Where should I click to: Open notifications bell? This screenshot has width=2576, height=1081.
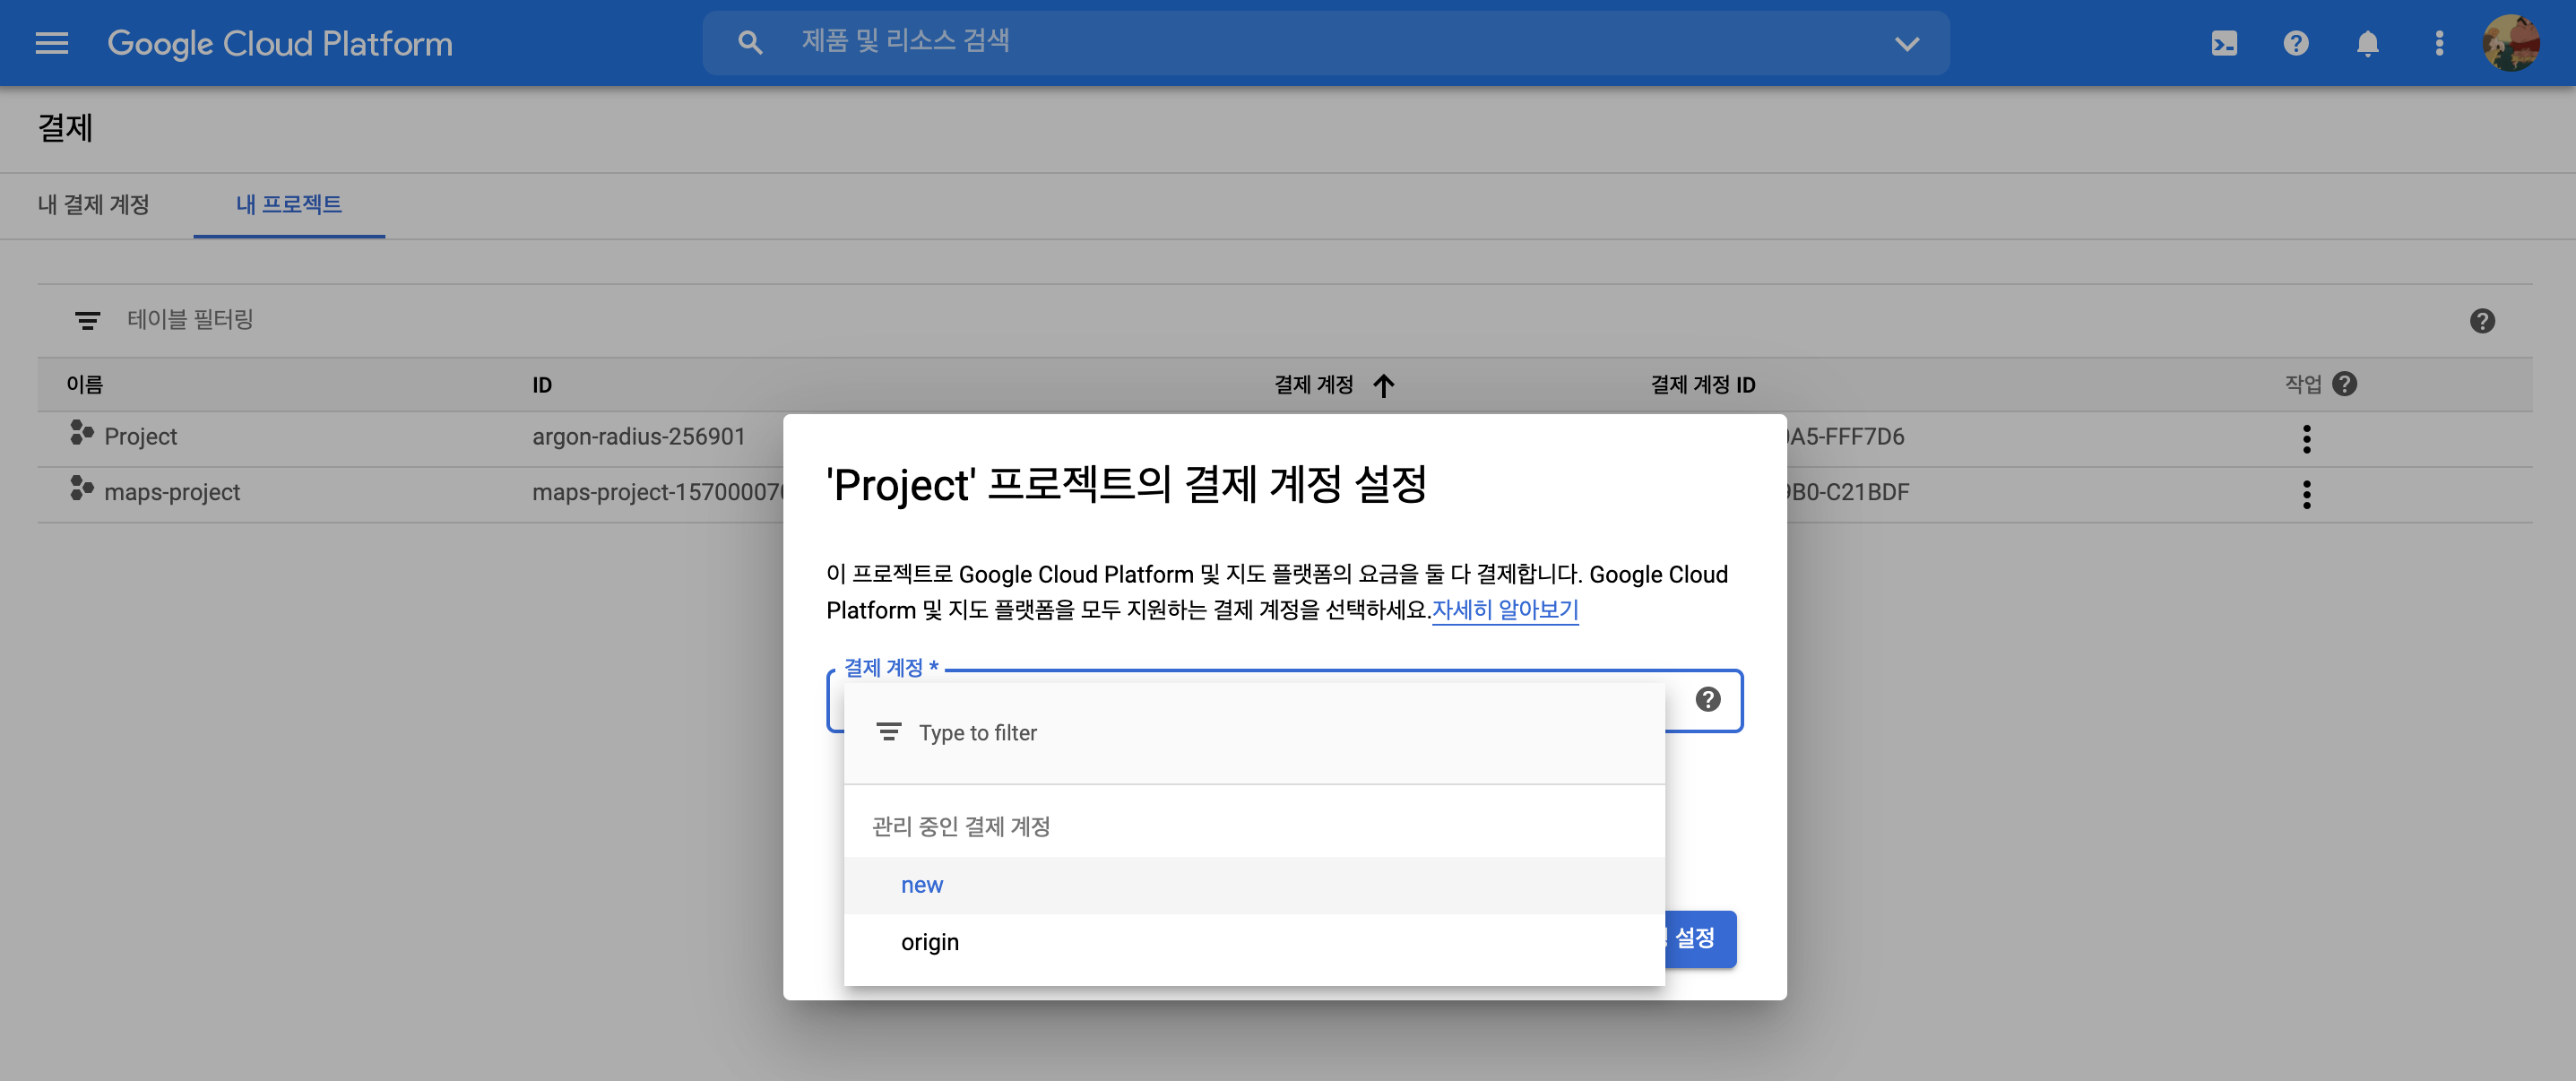[x=2367, y=43]
